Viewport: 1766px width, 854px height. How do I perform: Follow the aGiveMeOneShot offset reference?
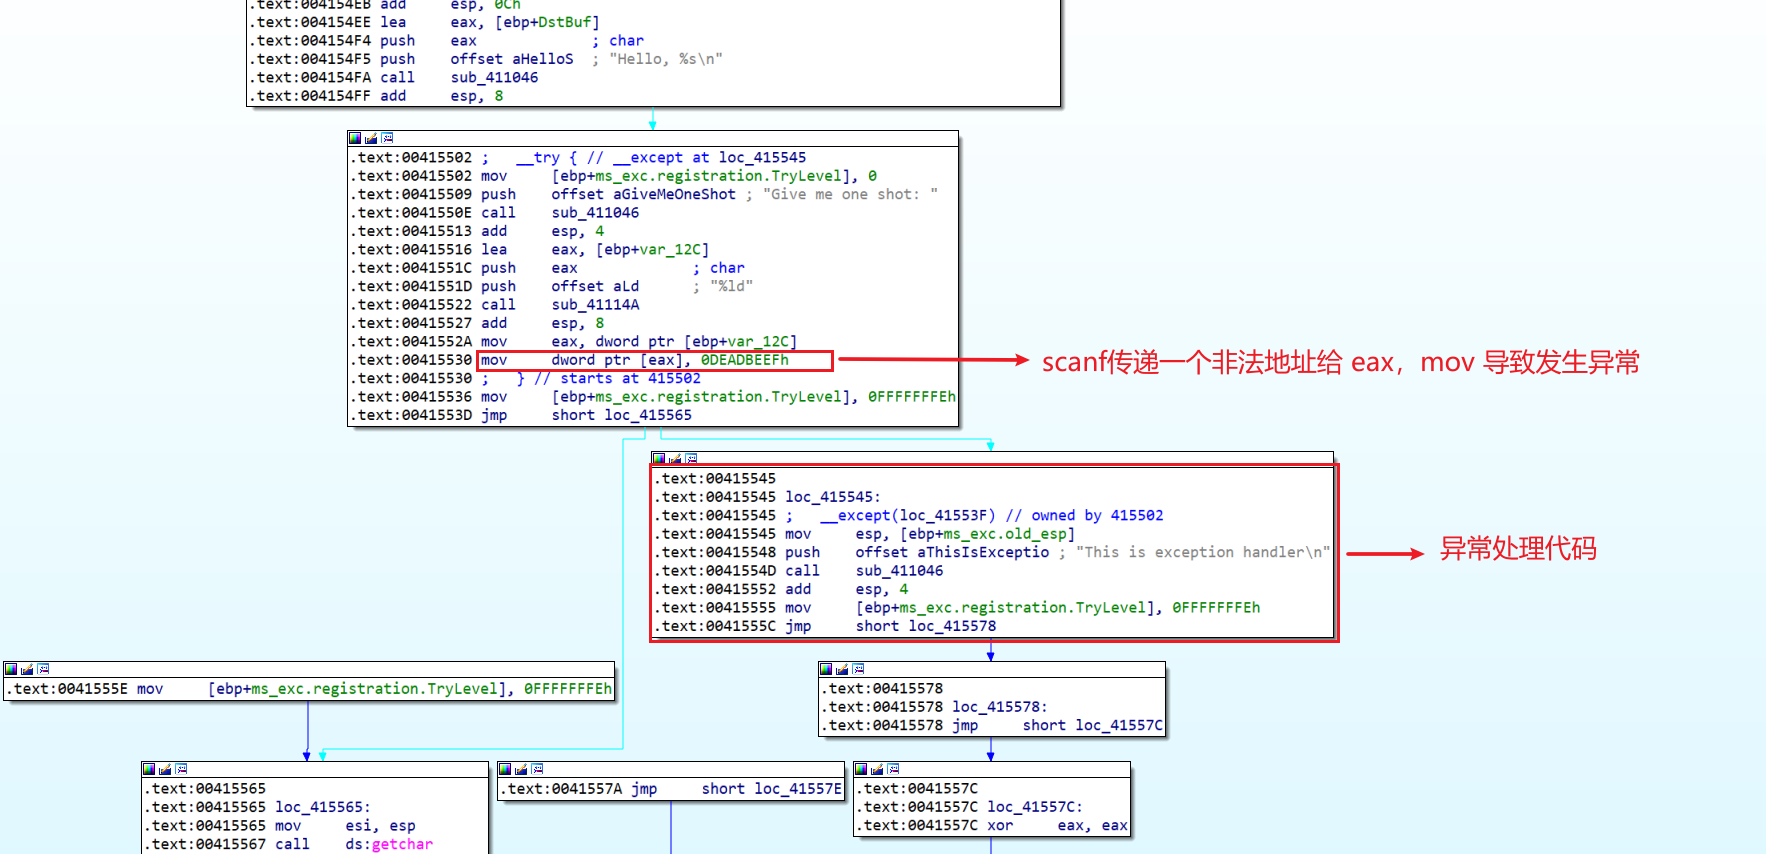coord(673,194)
